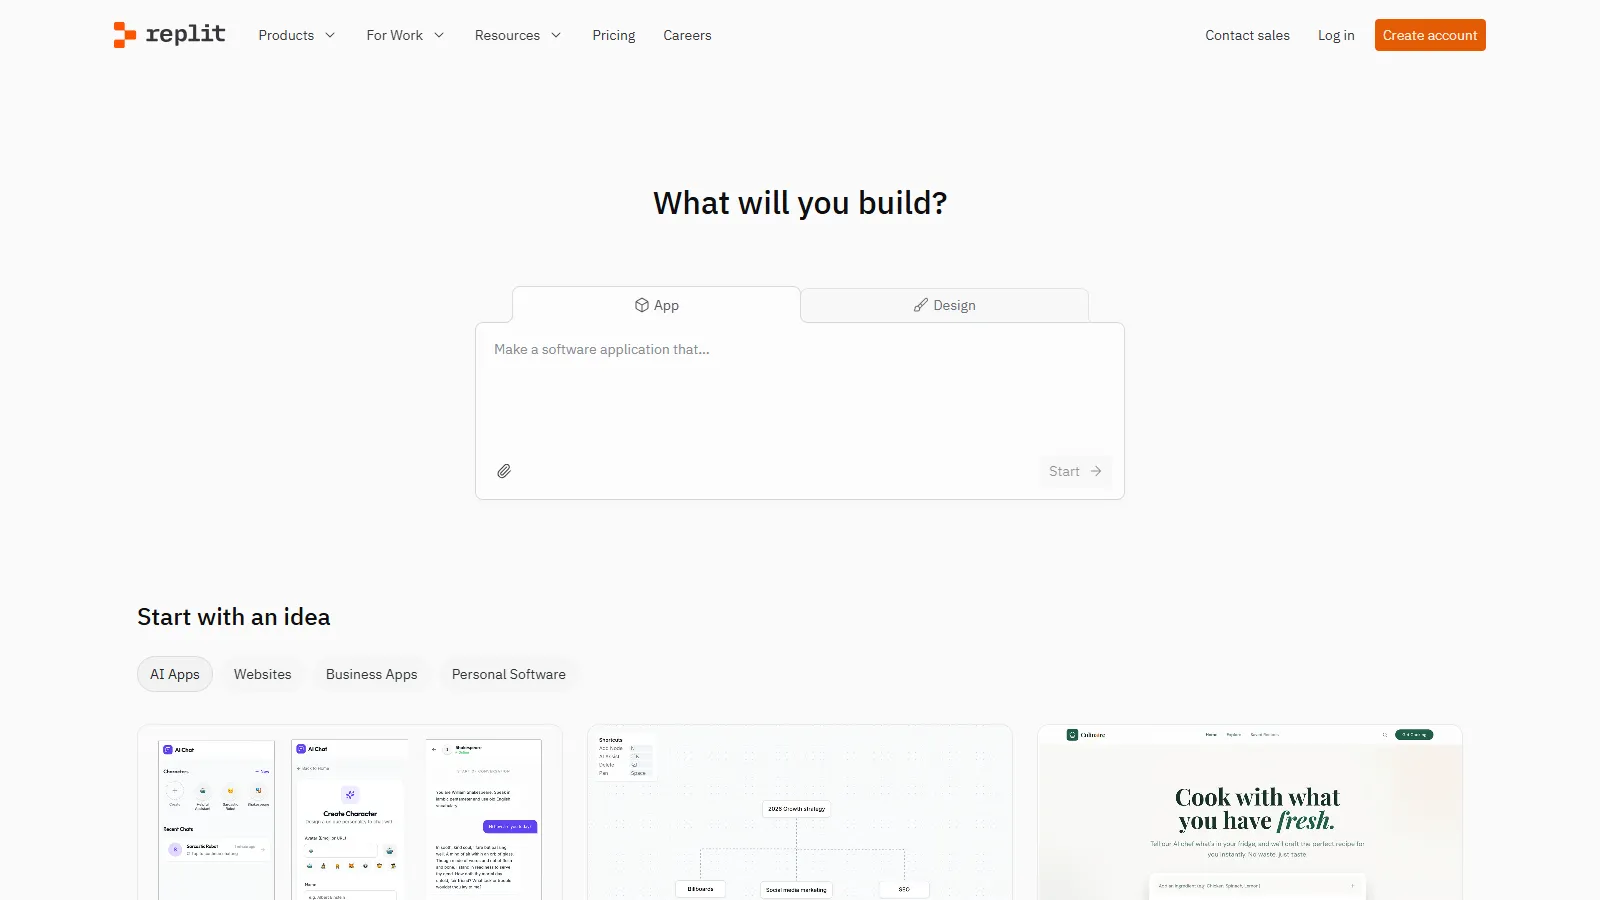
Task: Open the For Work dropdown
Action: (x=405, y=35)
